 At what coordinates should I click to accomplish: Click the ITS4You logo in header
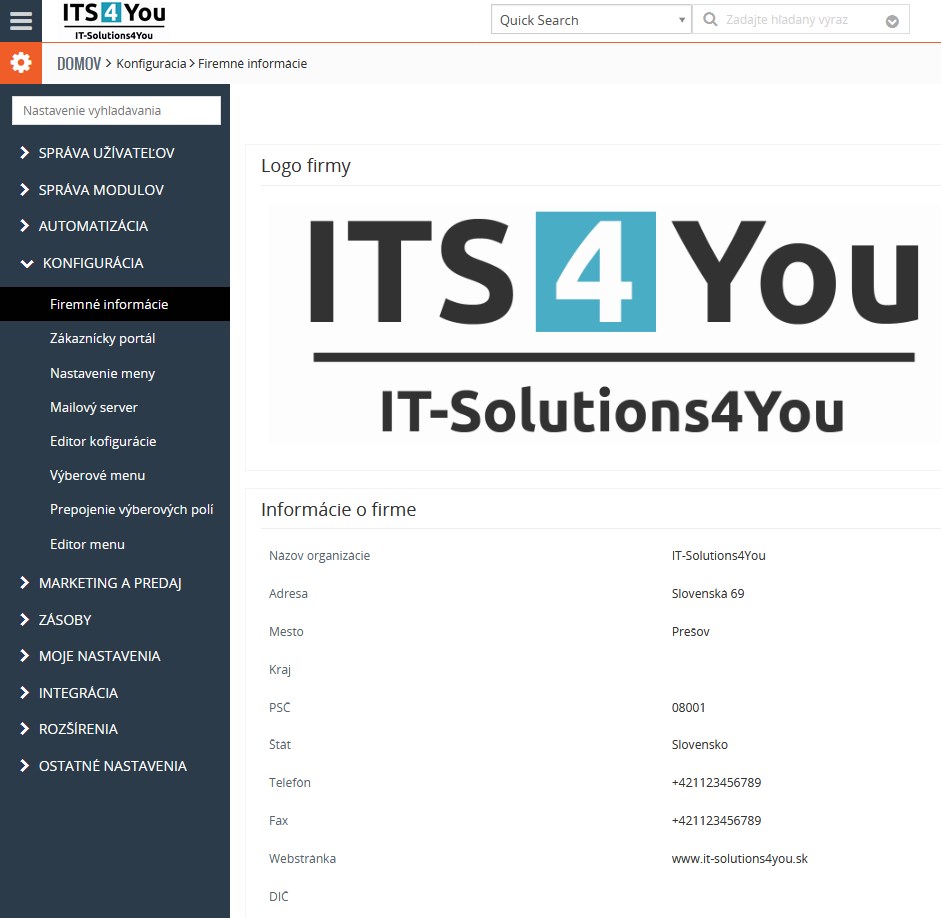pyautogui.click(x=113, y=21)
